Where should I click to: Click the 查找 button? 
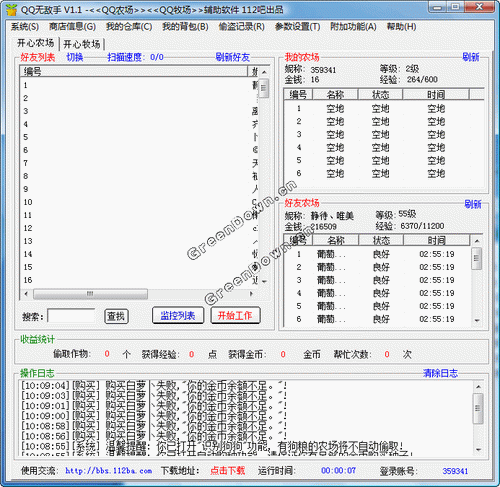[116, 316]
